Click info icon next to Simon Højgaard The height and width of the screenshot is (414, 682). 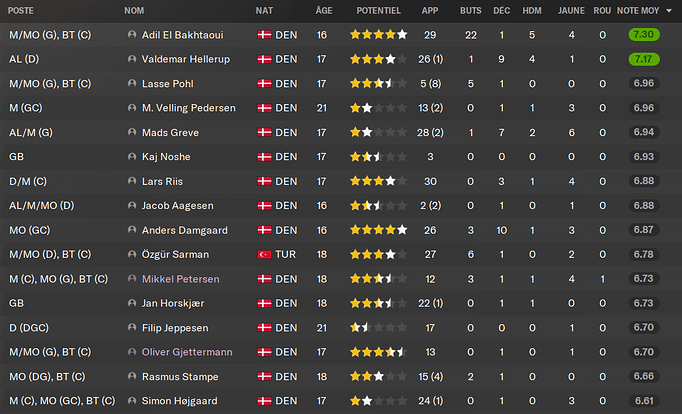coord(132,400)
